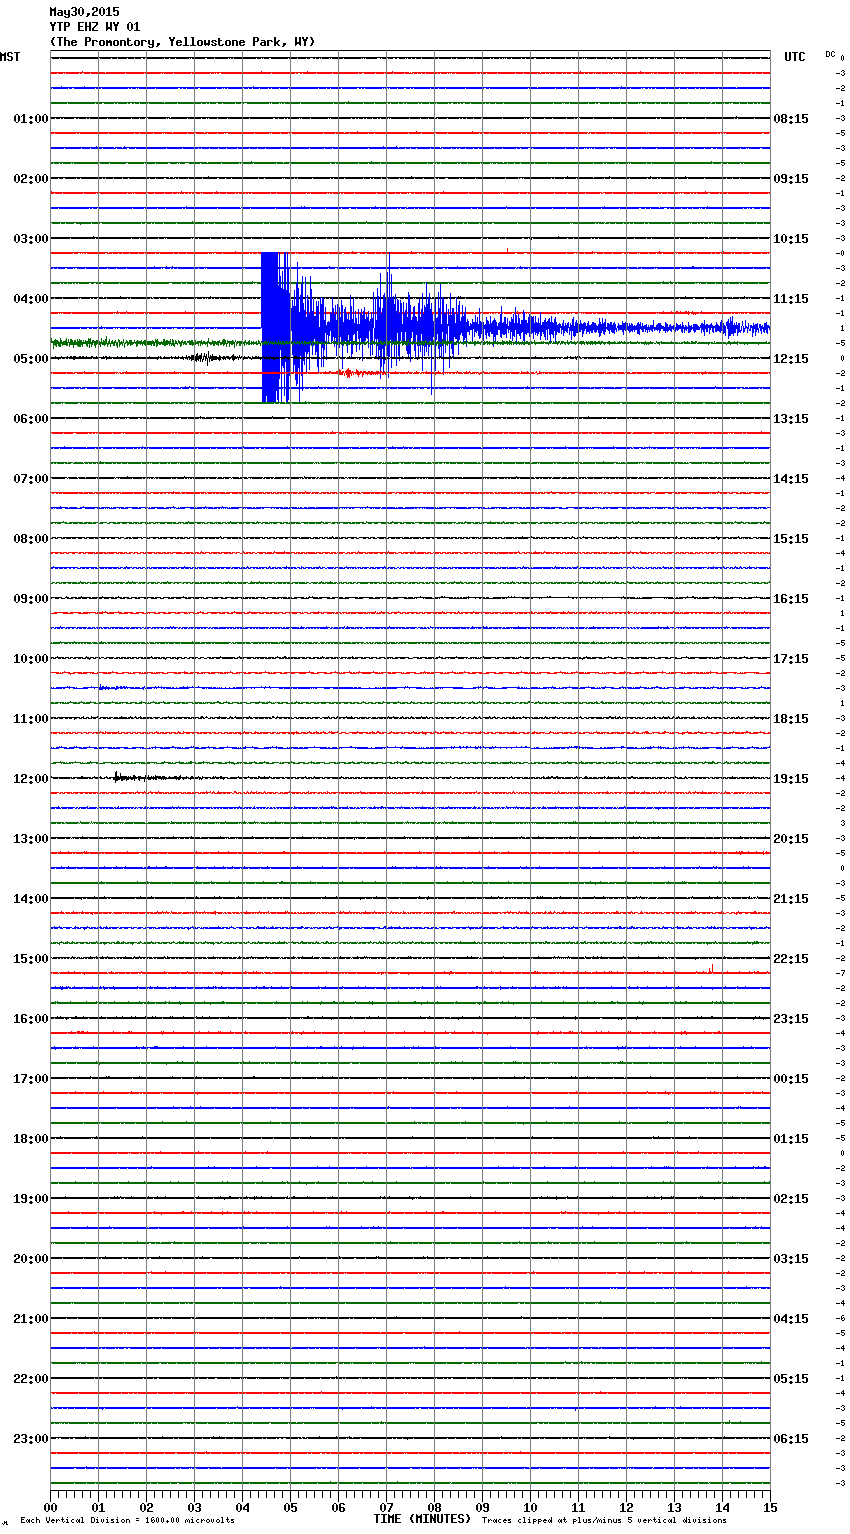Screen dimensions: 850x1534
Task: Click minute 15 on the bottom axis
Action: [770, 1507]
